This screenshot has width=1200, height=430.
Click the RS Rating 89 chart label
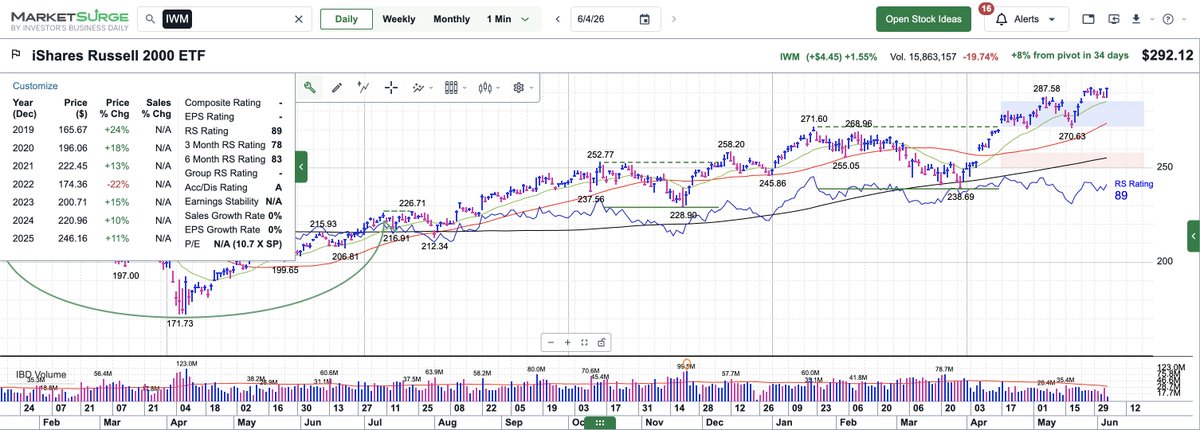point(1133,190)
